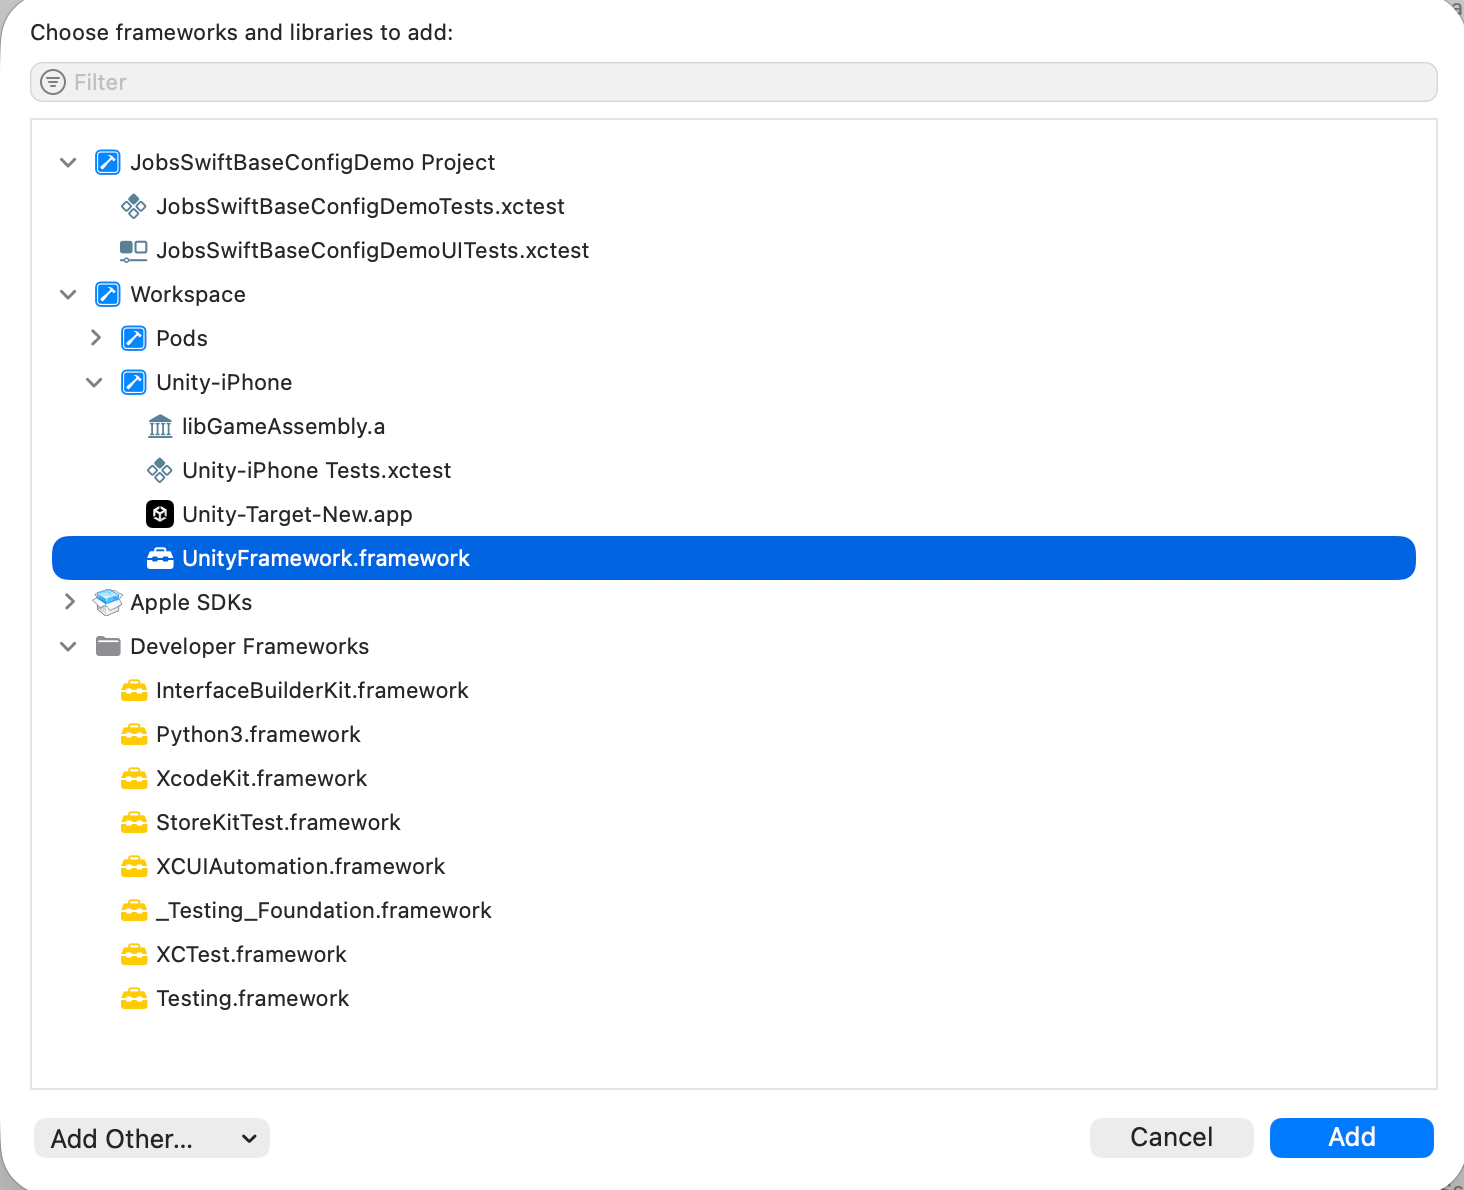Click the UnityFramework.framework toolbox icon
This screenshot has width=1464, height=1190.
click(159, 558)
